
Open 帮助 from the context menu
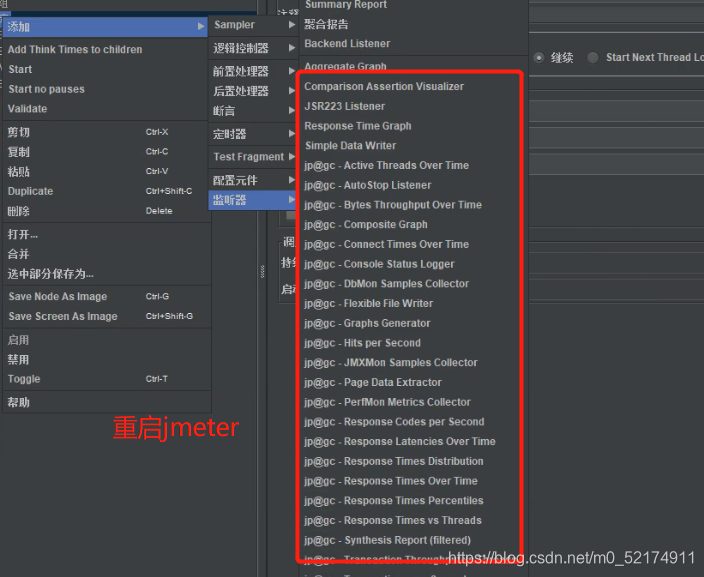tap(105, 402)
